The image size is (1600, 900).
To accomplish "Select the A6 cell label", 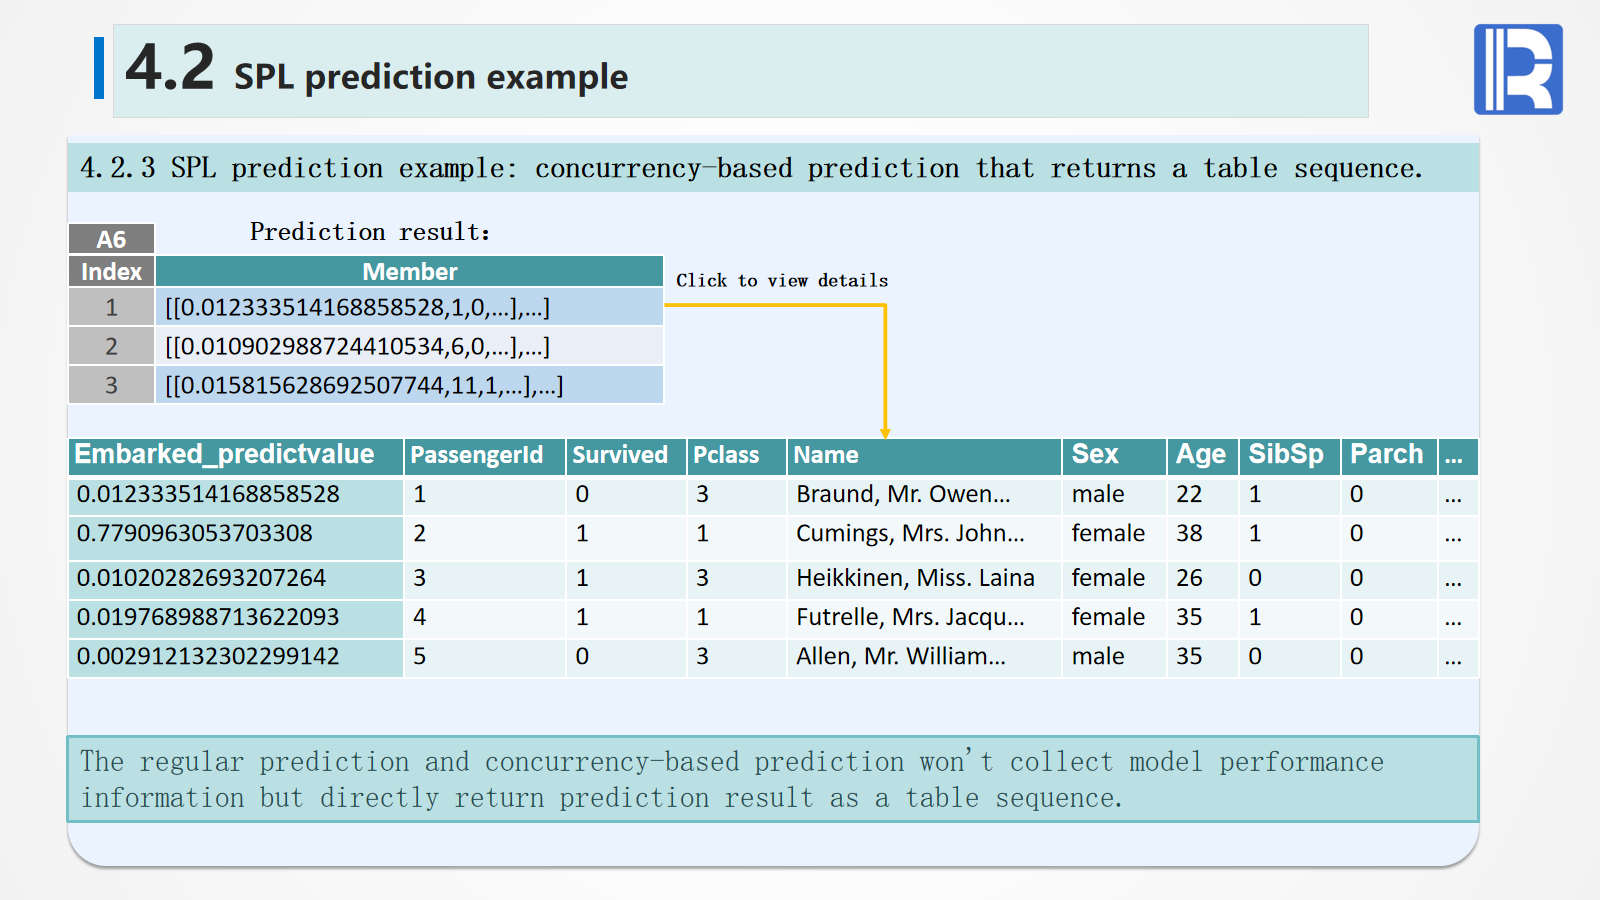I will click(111, 239).
